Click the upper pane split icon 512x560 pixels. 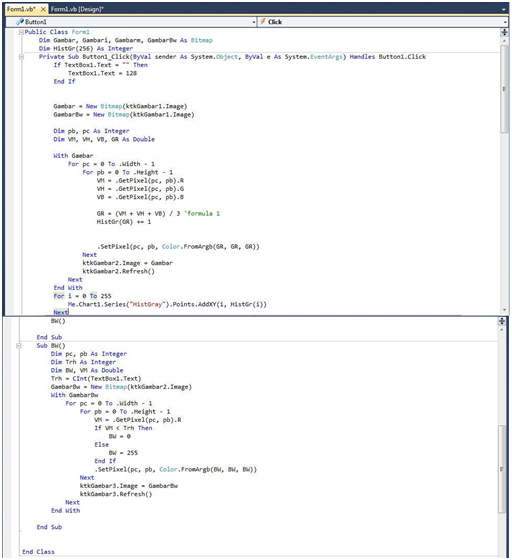(x=504, y=32)
